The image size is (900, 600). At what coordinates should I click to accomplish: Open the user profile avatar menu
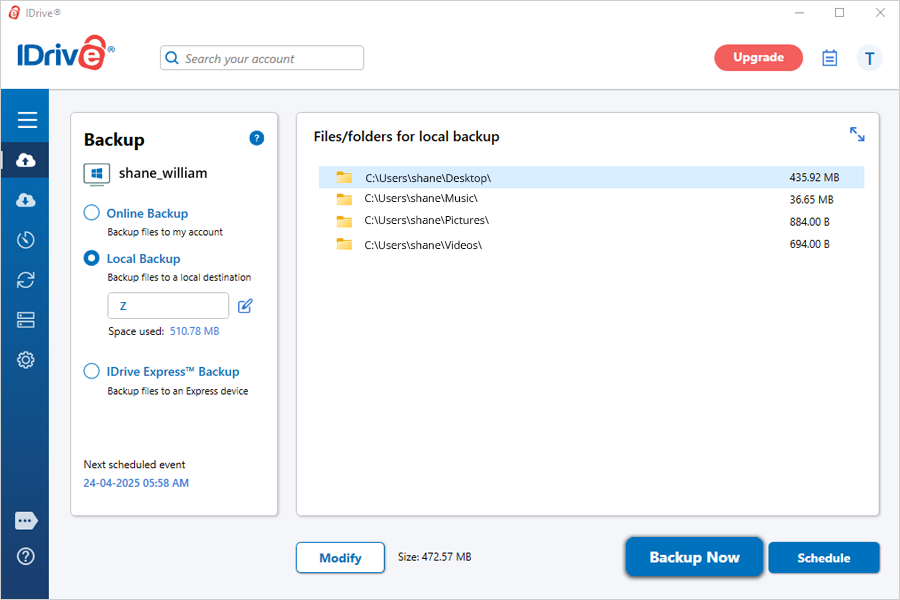(869, 58)
